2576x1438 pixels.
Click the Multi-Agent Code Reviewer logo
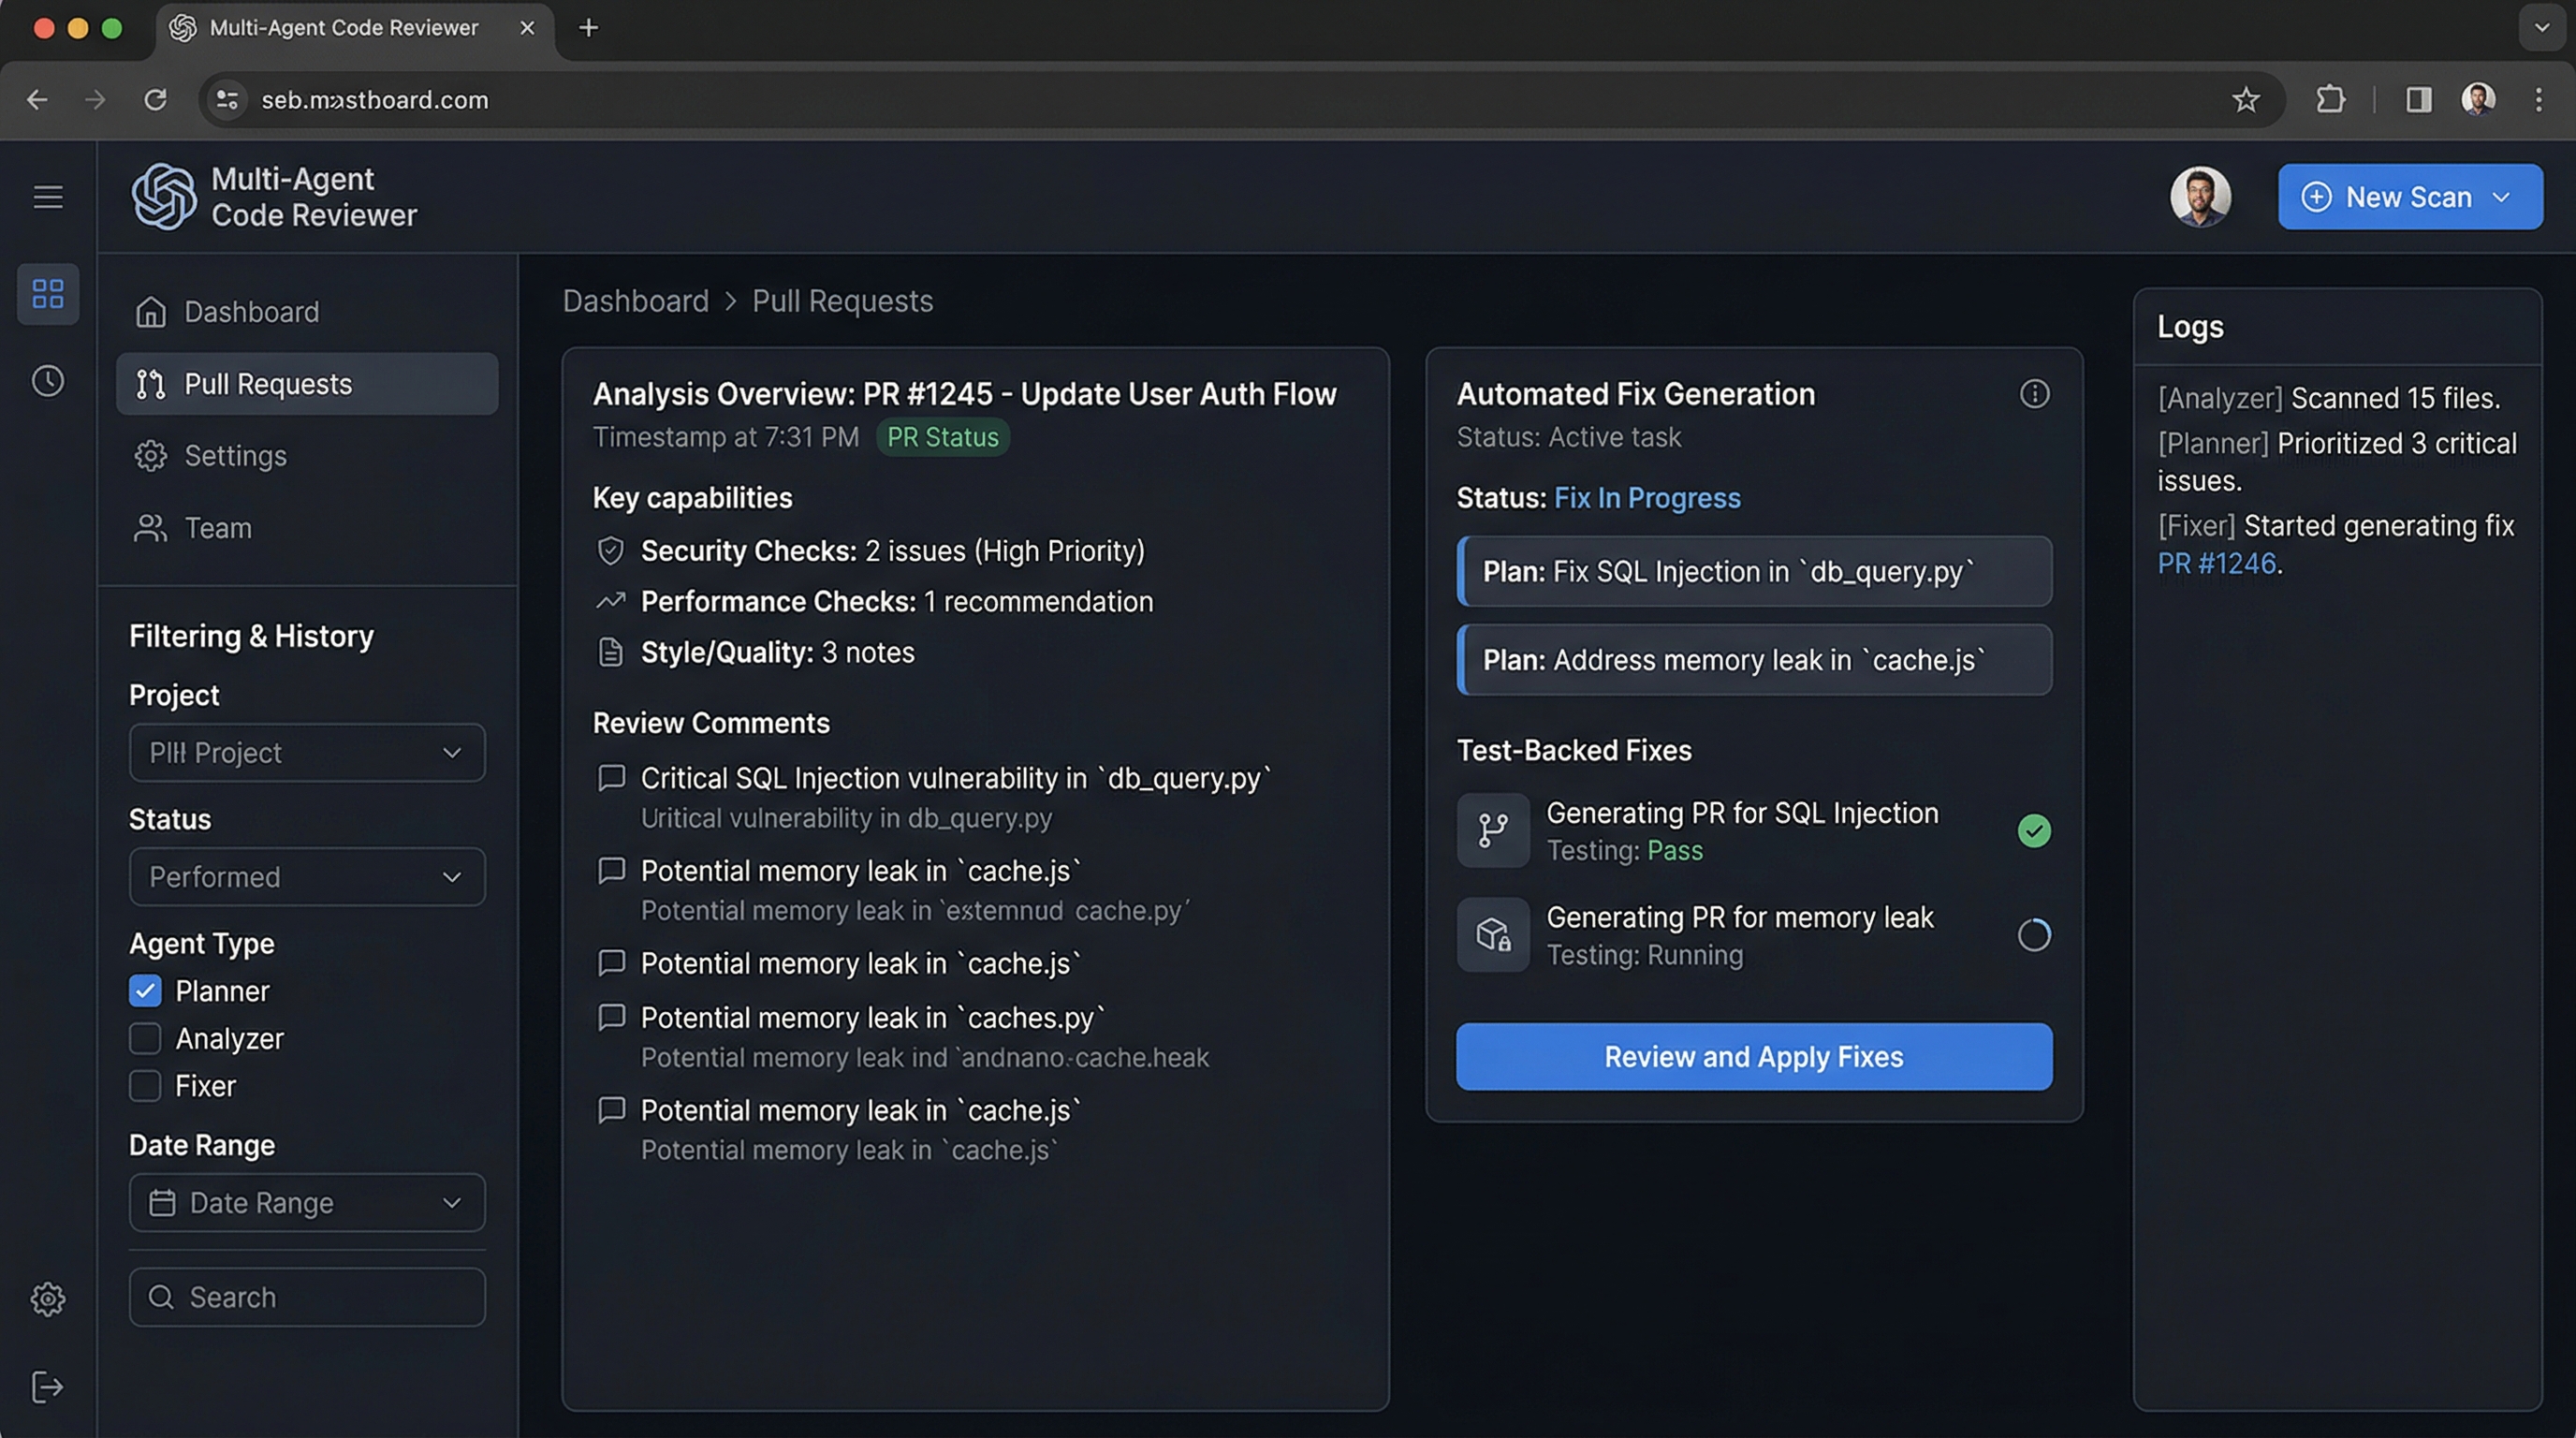(x=165, y=197)
